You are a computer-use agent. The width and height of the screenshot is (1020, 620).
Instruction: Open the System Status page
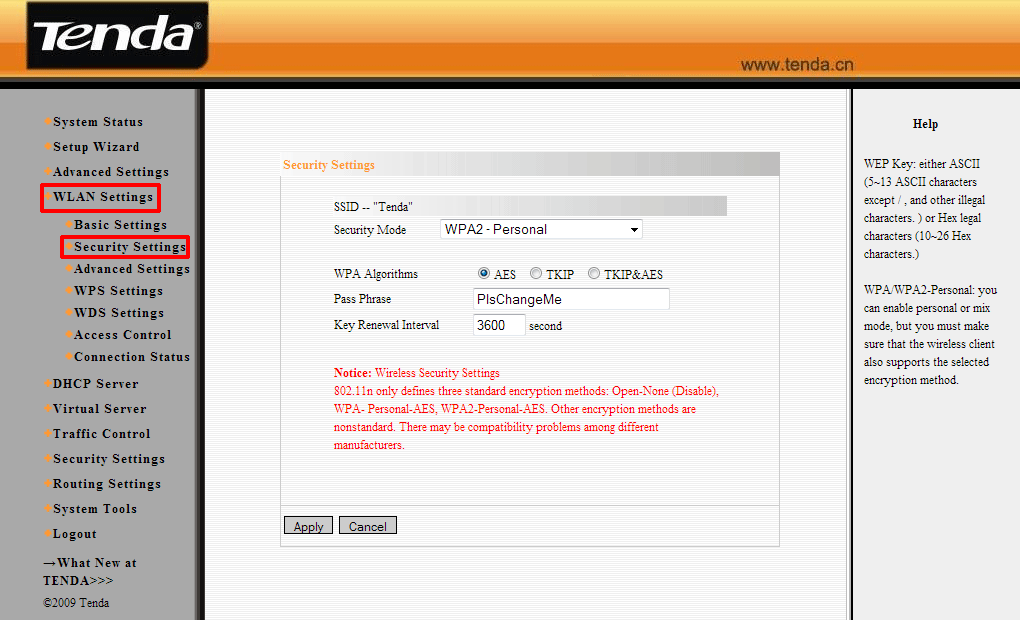coord(98,122)
